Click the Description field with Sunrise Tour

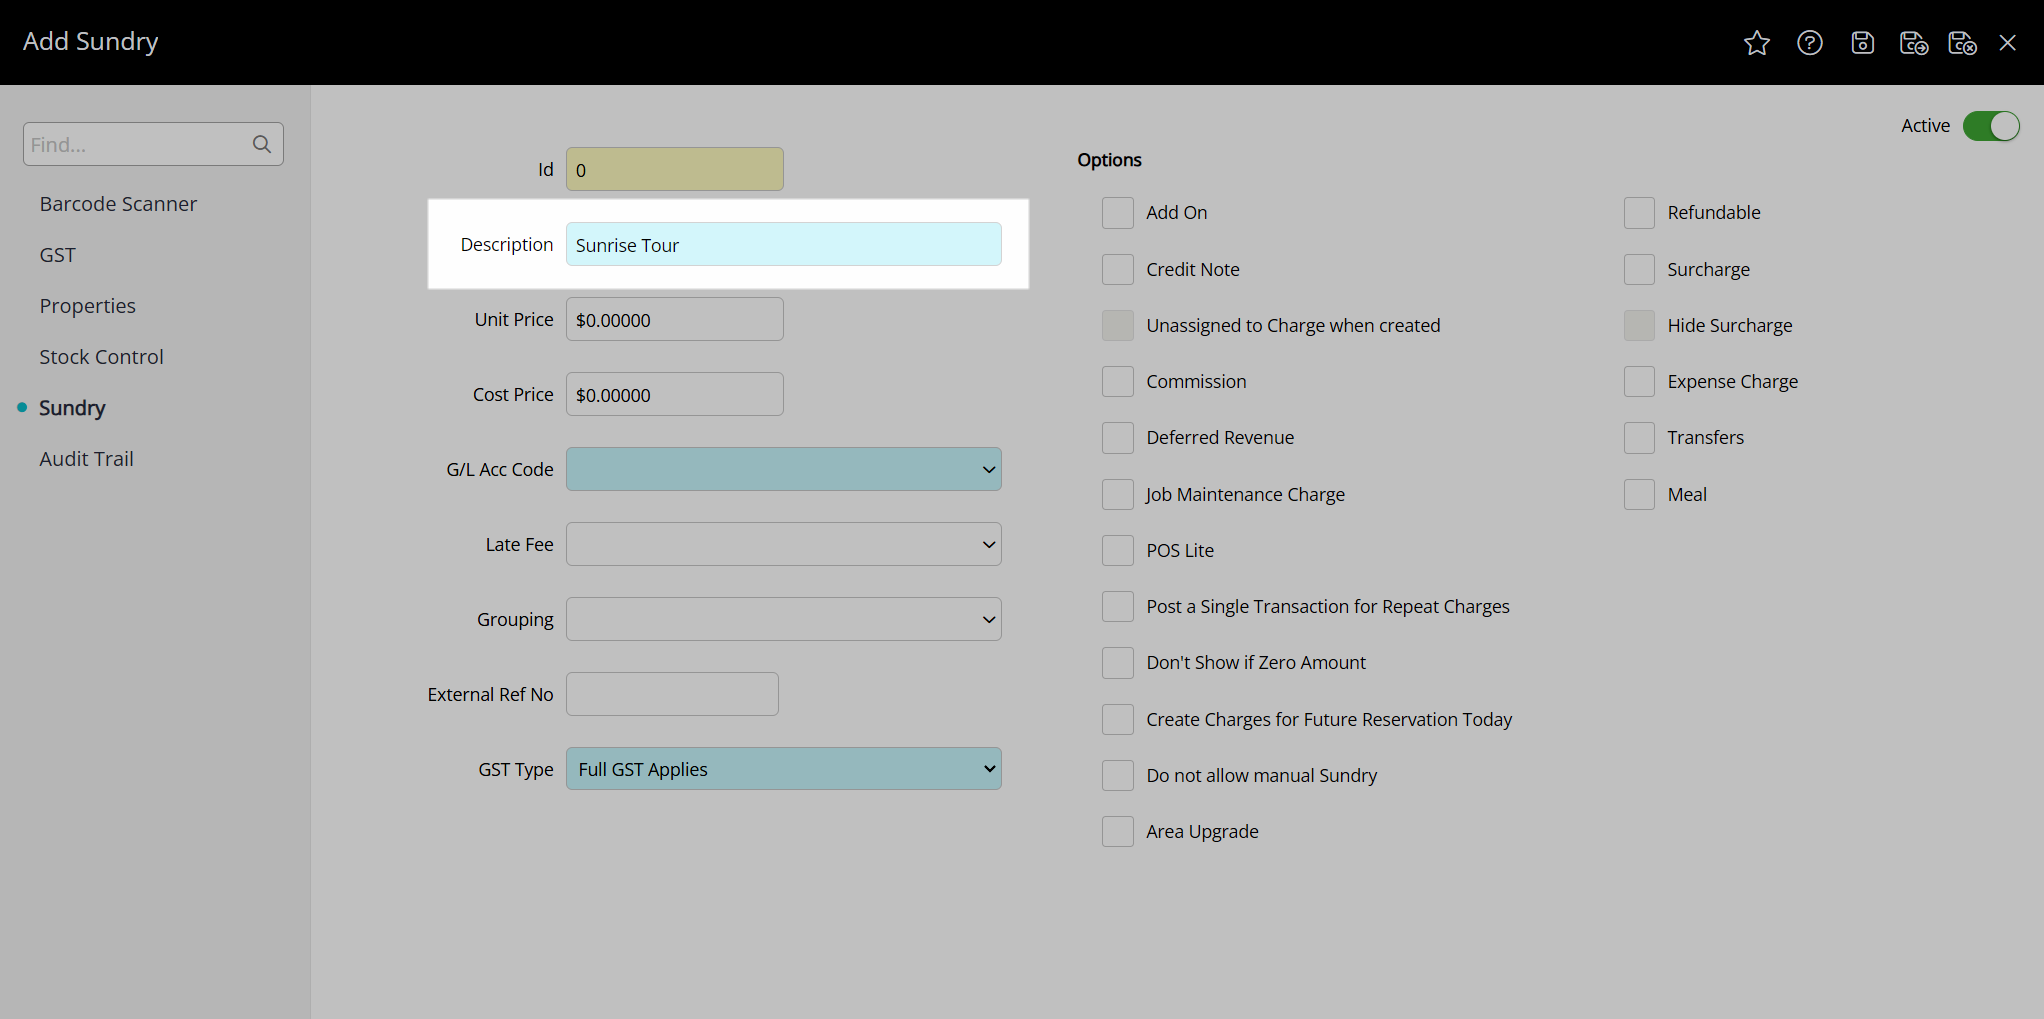tap(784, 244)
